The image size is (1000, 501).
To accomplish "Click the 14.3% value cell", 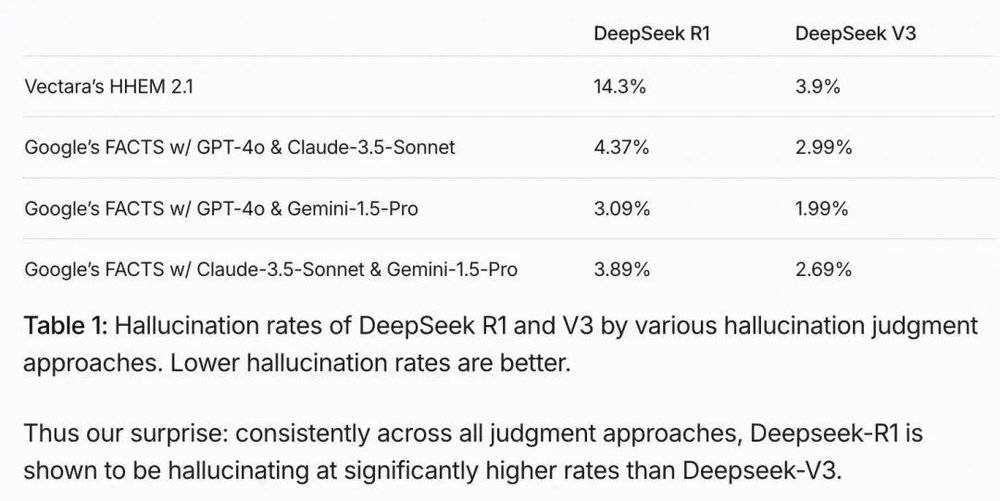I will (x=620, y=86).
